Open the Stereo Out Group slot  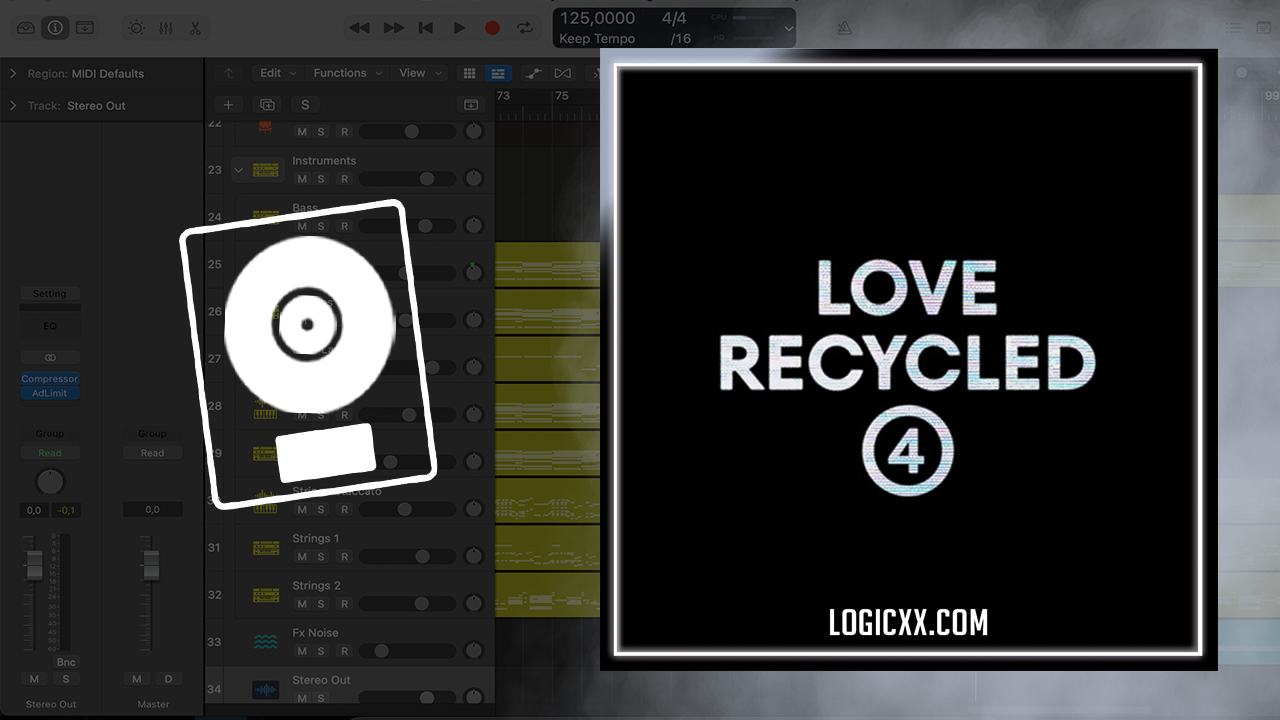tap(50, 434)
